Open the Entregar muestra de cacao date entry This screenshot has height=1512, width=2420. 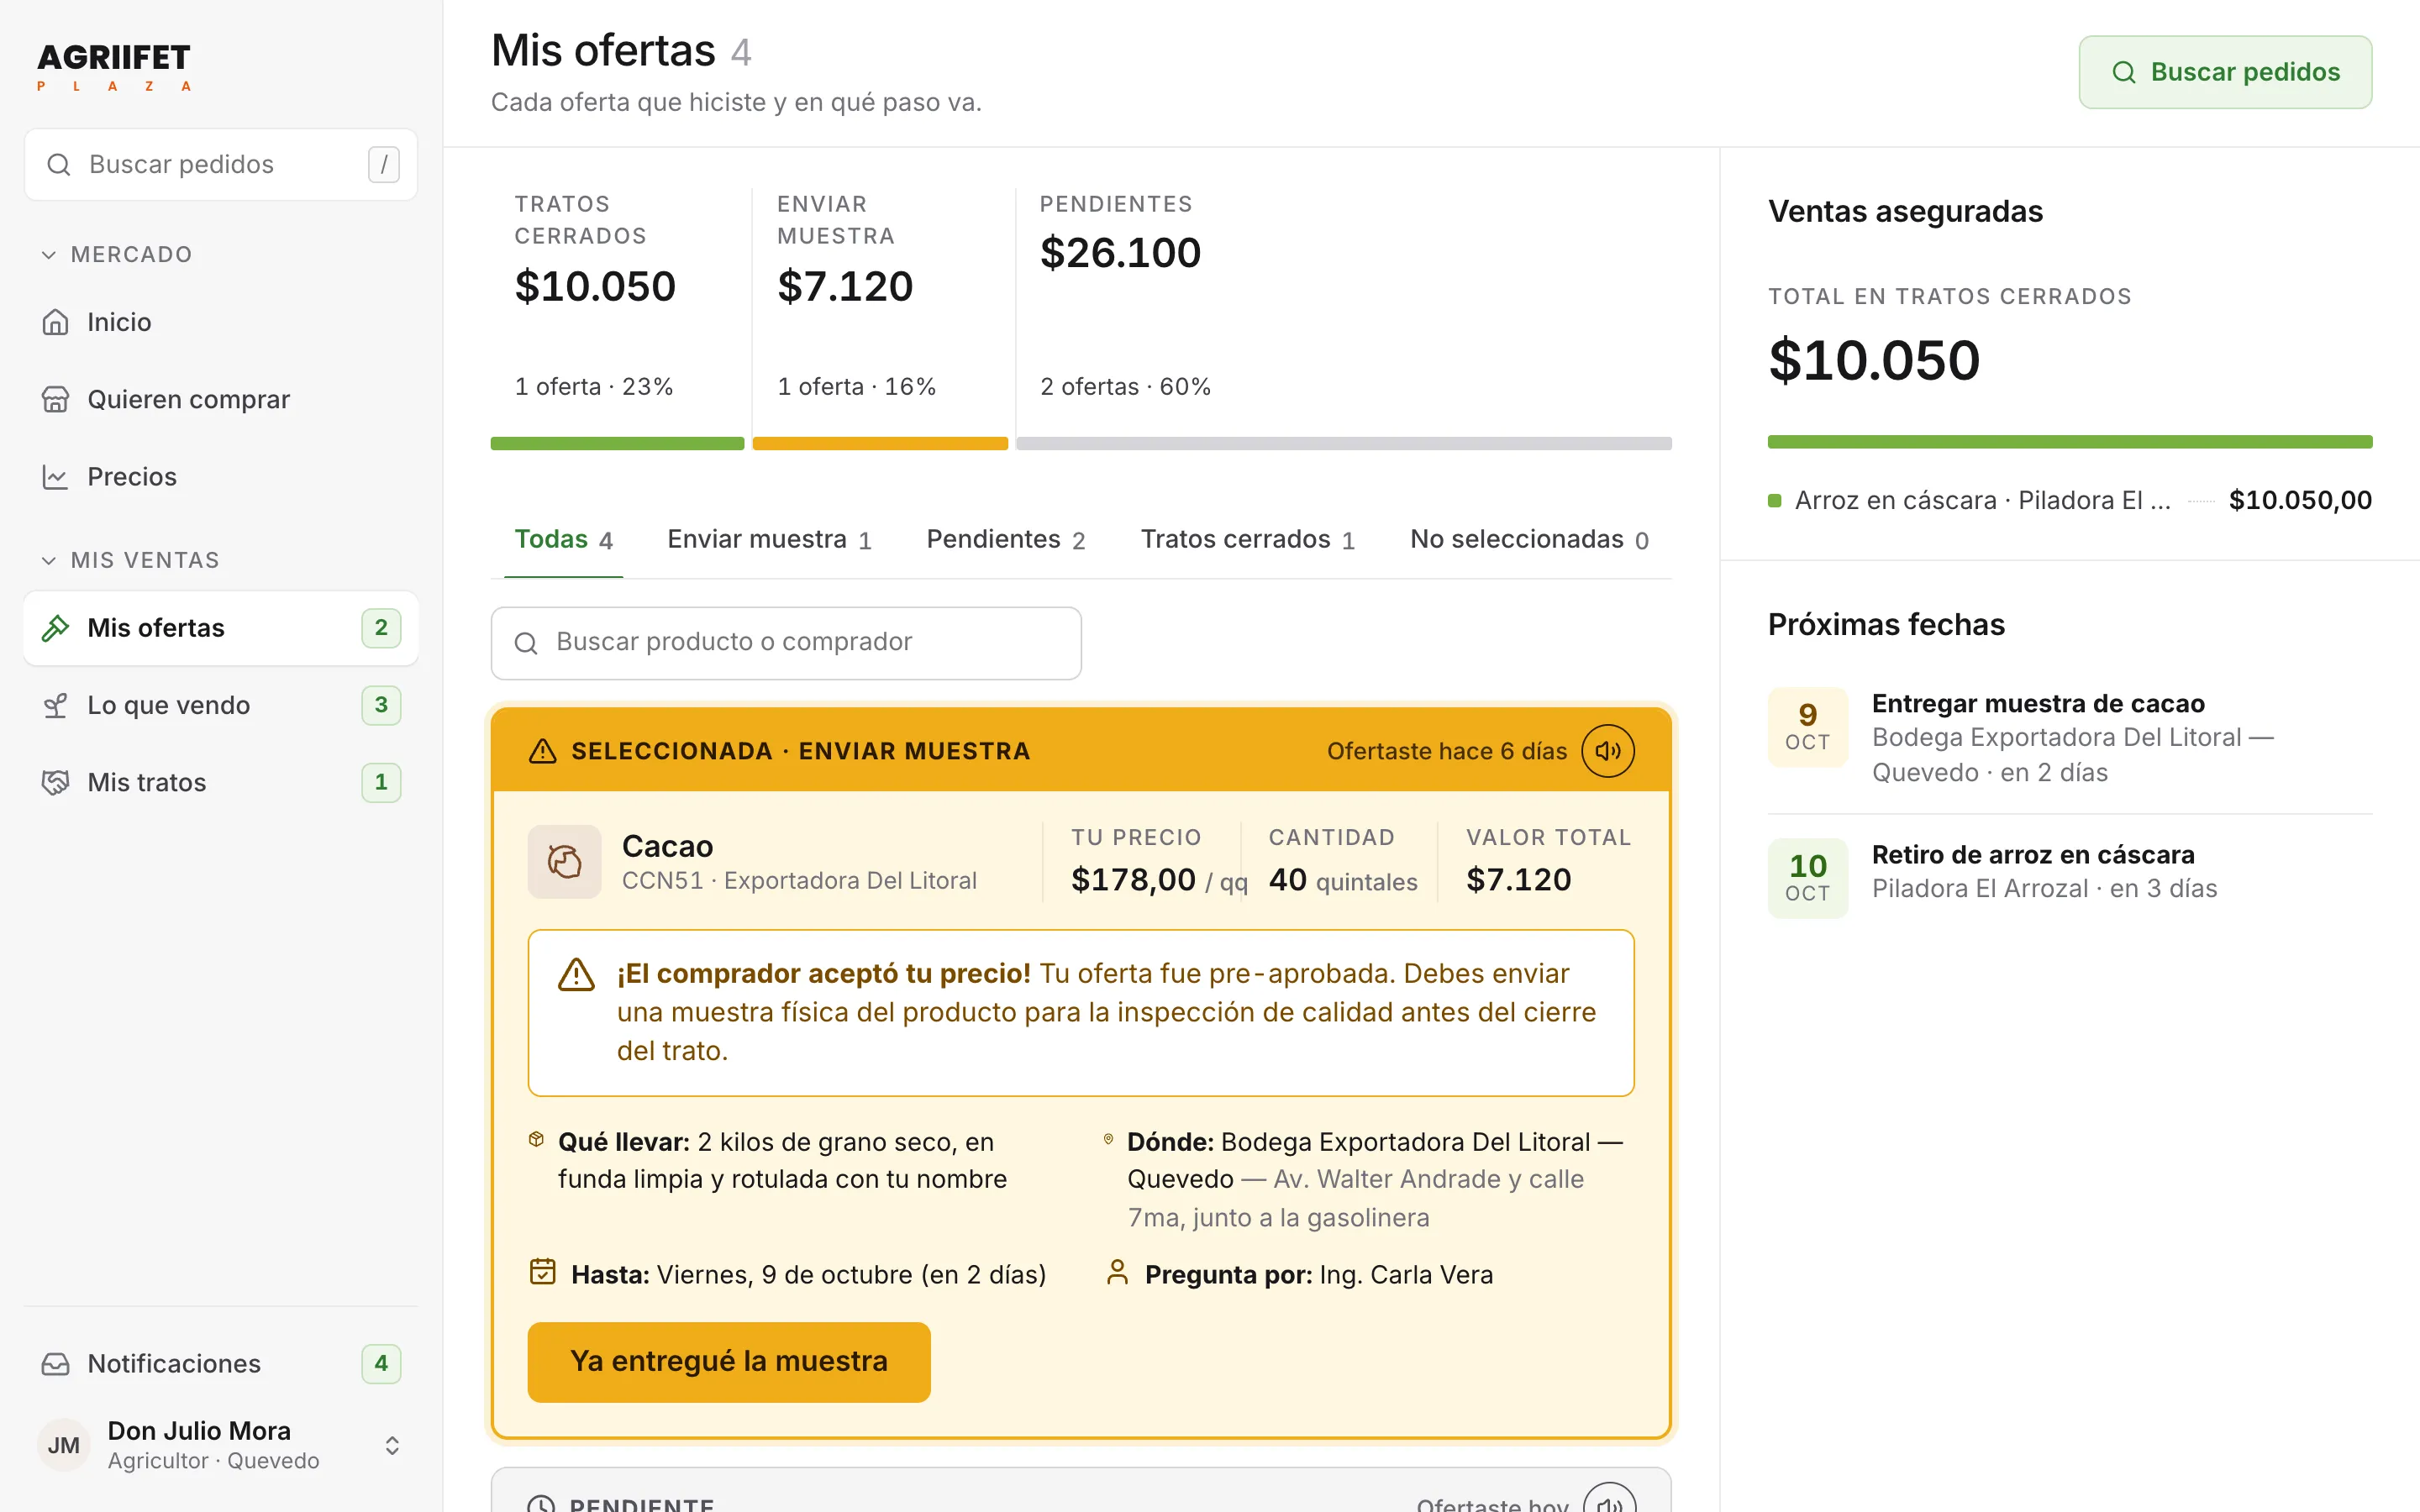pyautogui.click(x=2070, y=737)
